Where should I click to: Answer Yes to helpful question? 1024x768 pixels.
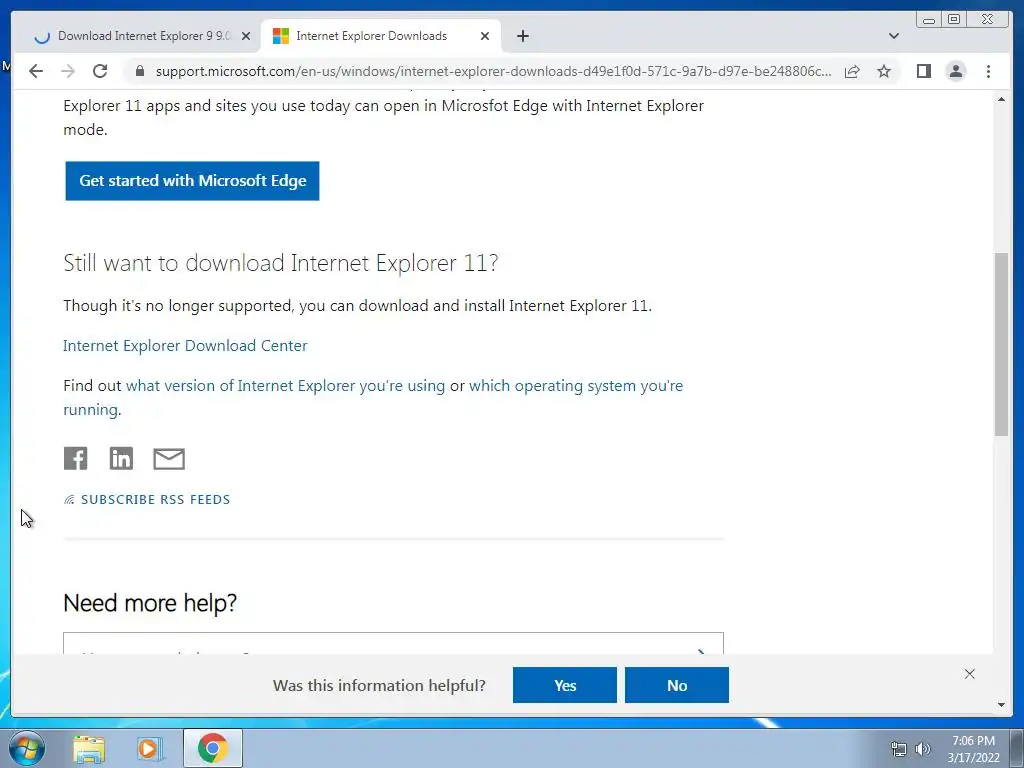click(565, 685)
